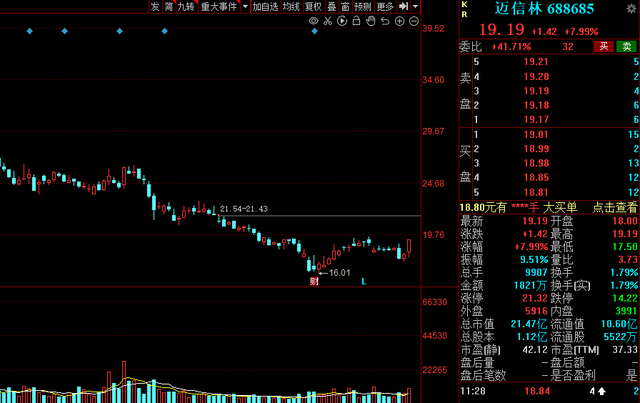Click 加自选 to add to watchlist
Screen dimensions: 640x403
265,7
